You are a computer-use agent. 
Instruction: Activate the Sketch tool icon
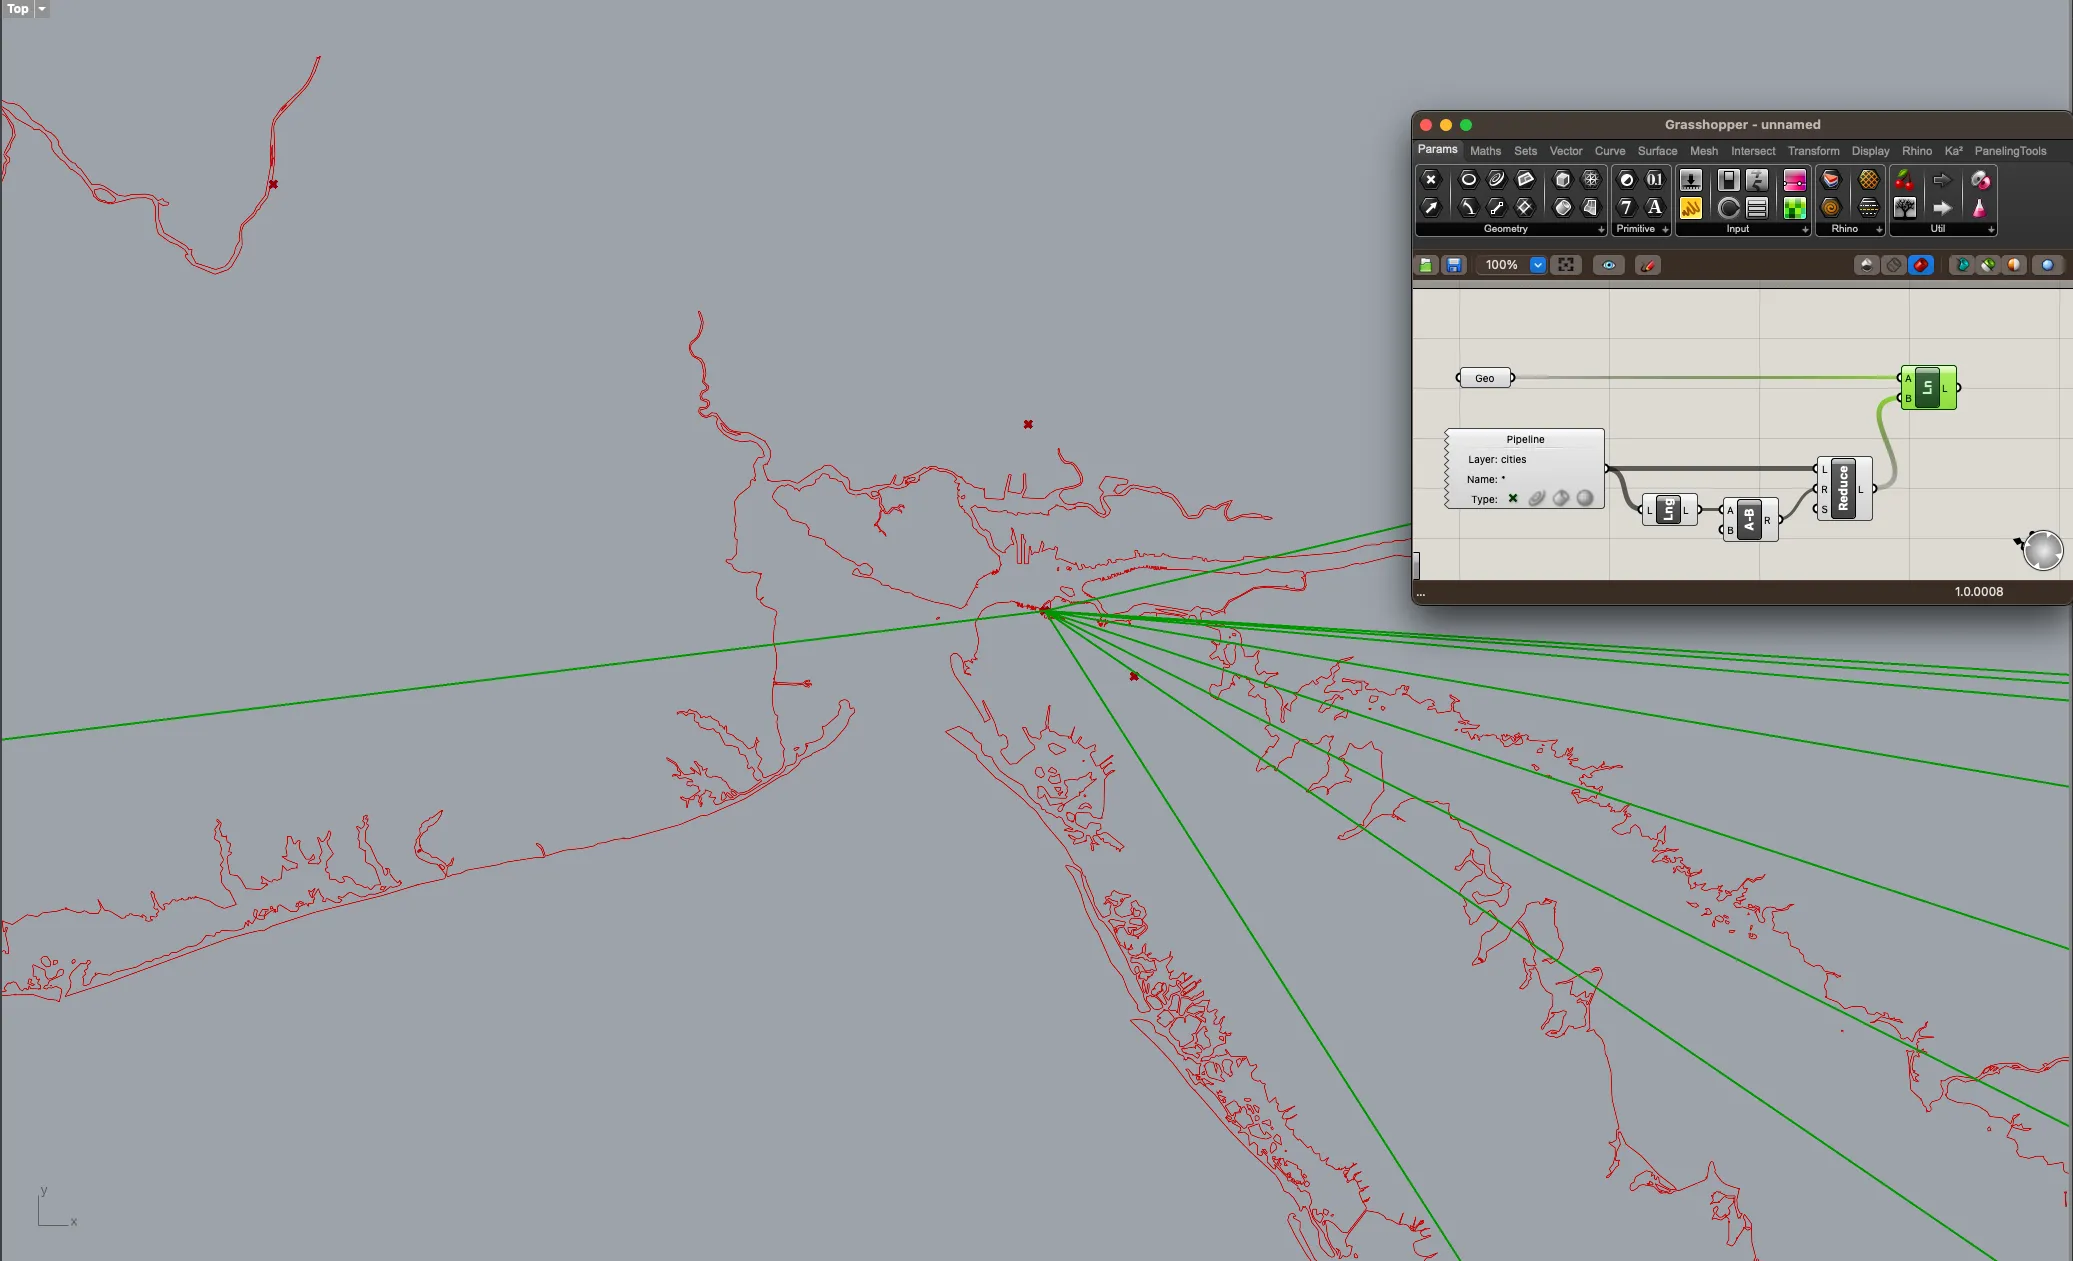click(1648, 265)
